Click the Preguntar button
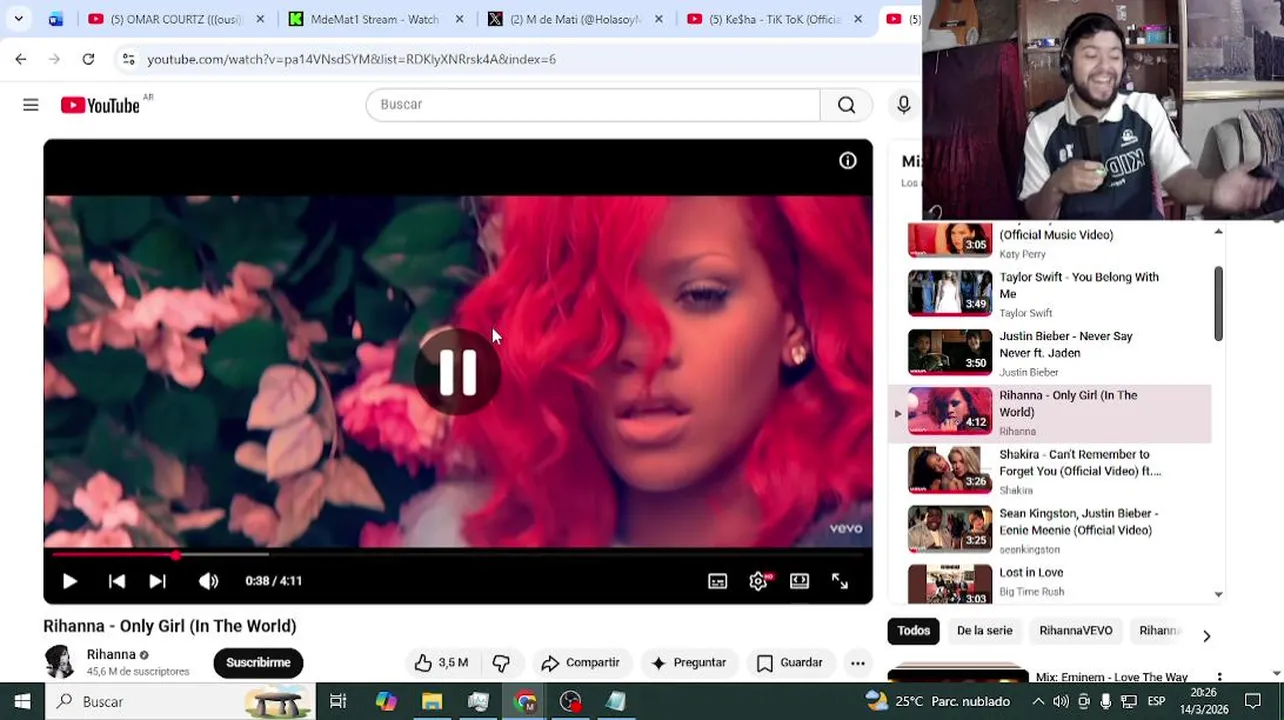 click(688, 663)
